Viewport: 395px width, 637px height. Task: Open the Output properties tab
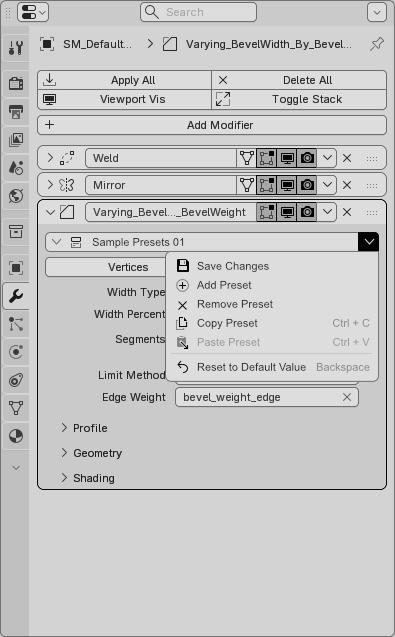pyautogui.click(x=16, y=112)
